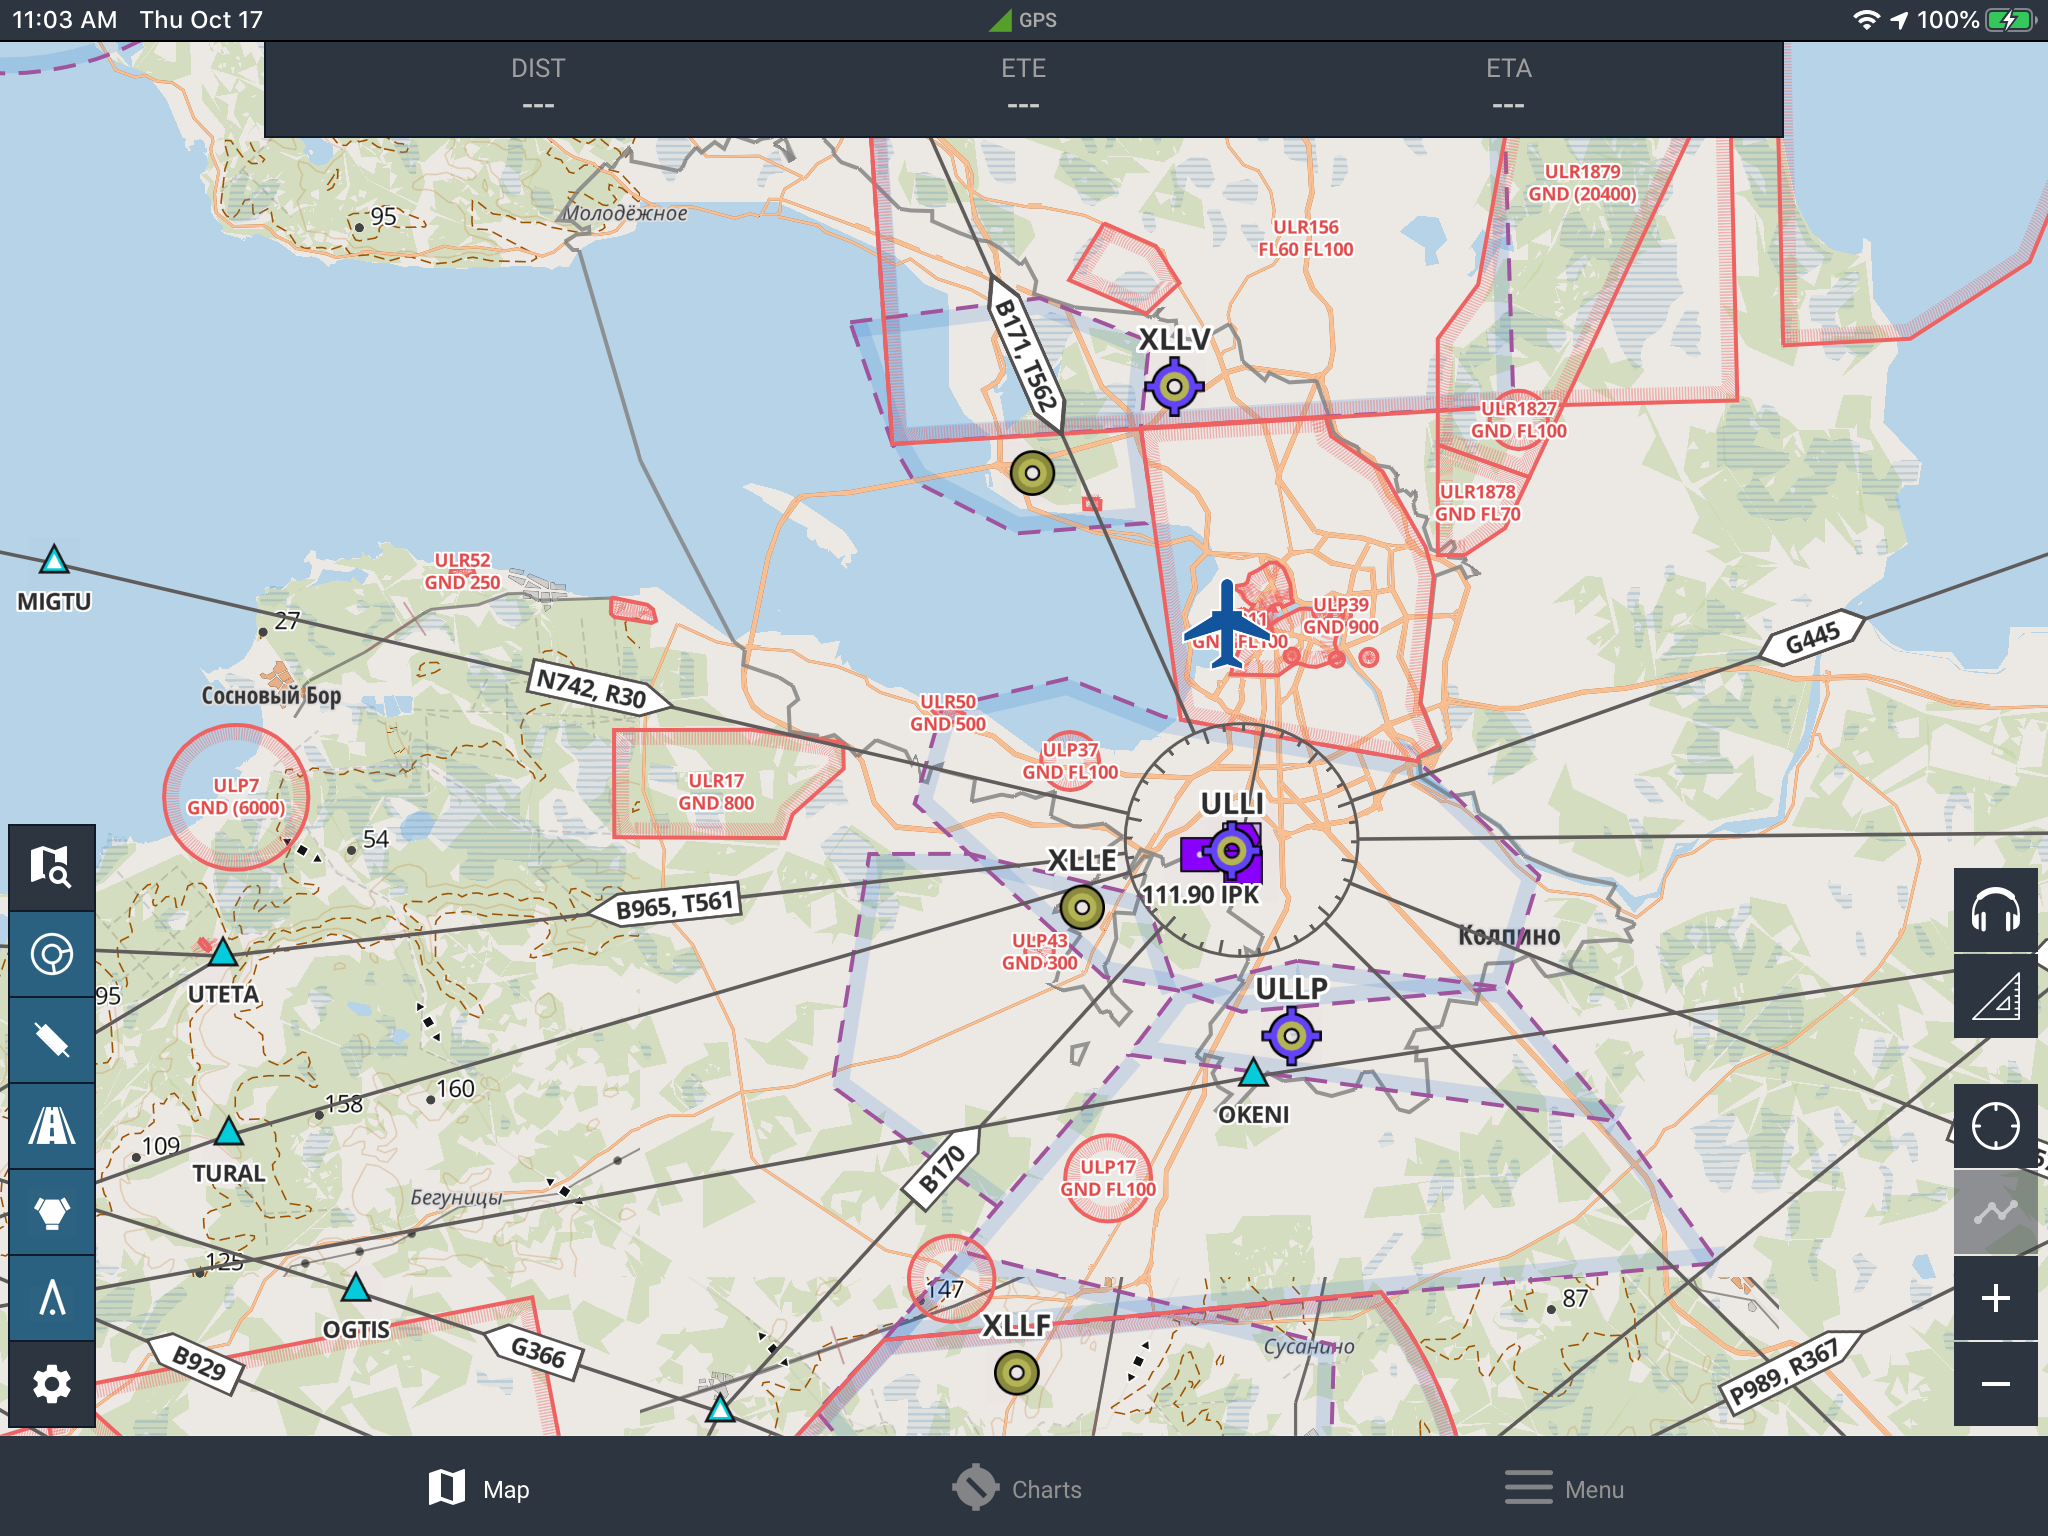
Task: Zoom out with the minus button
Action: 1995,1384
